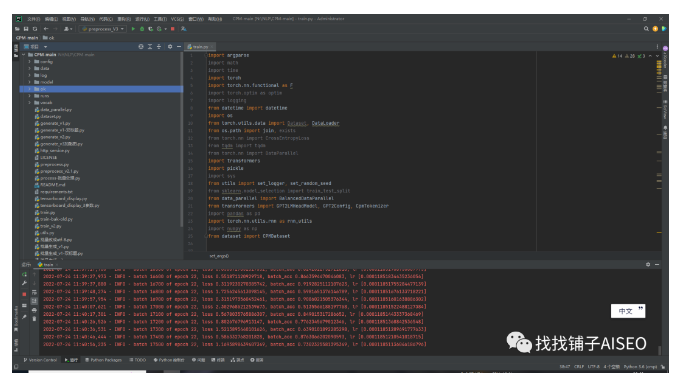This screenshot has width=684, height=383.
Task: Click the project tree vertical scrollbar
Action: pos(181,140)
